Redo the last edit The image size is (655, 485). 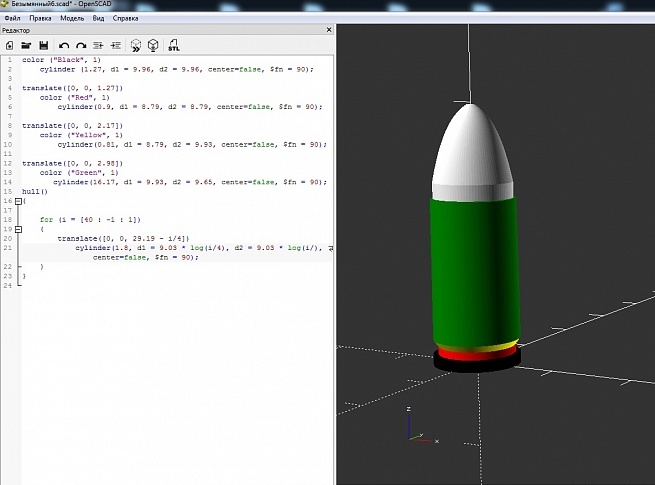click(80, 45)
